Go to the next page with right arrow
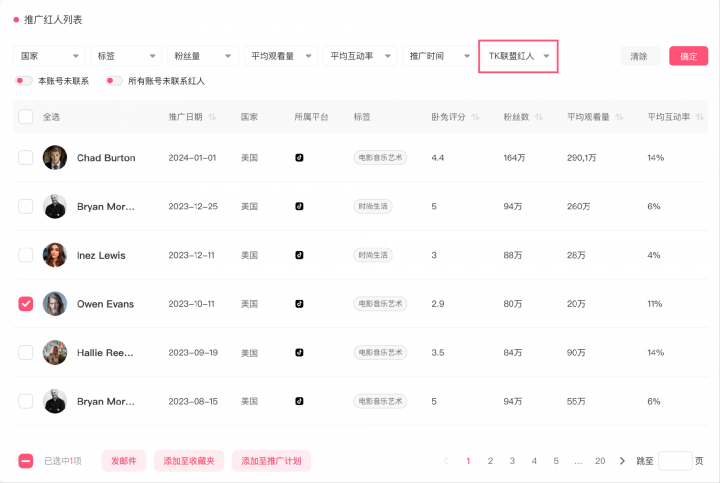The height and width of the screenshot is (483, 720). pyautogui.click(x=622, y=461)
